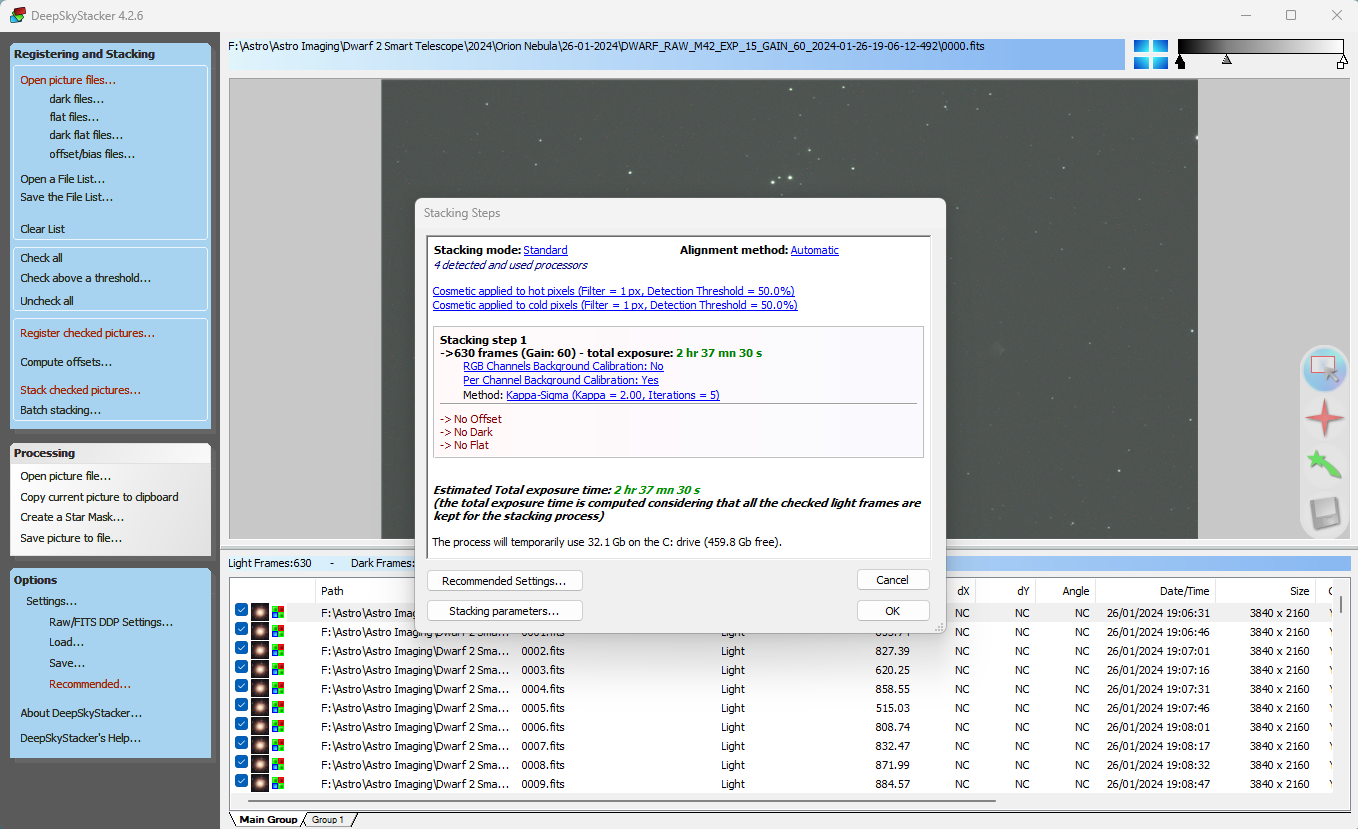Screen dimensions: 1358x829
Task: Click Uncheck all in the sidebar
Action: (47, 301)
